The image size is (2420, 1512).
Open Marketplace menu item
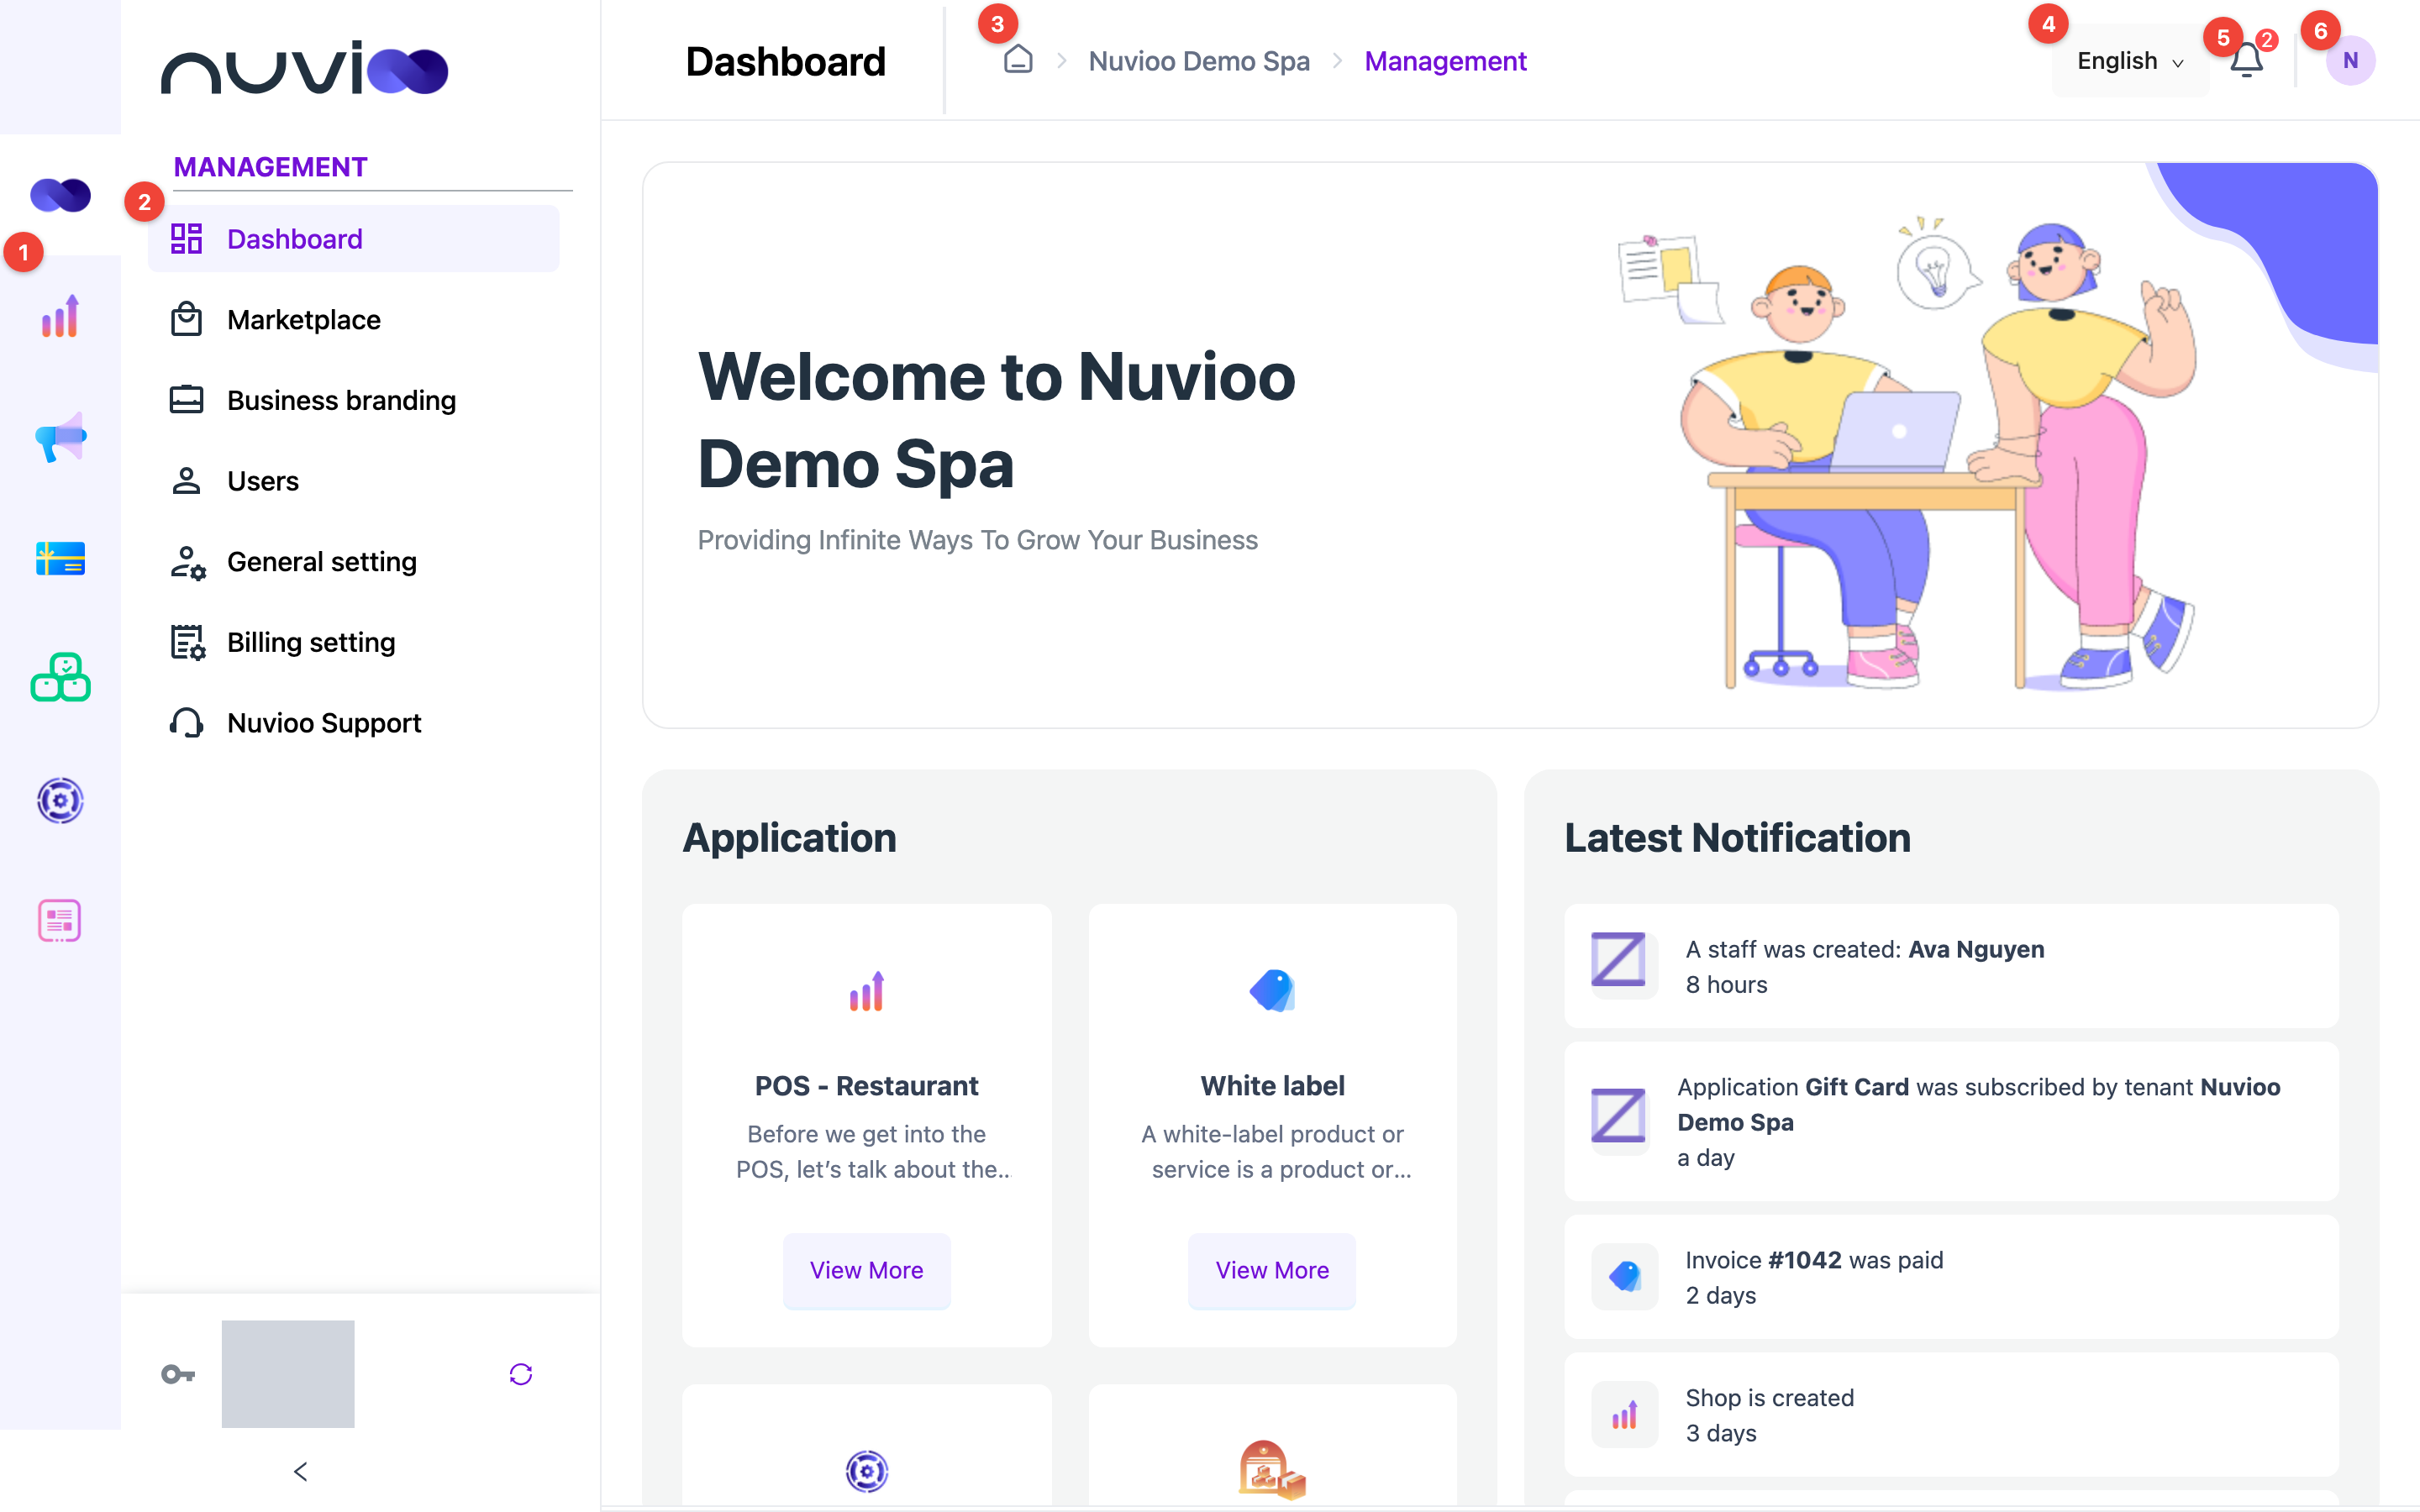(354, 320)
